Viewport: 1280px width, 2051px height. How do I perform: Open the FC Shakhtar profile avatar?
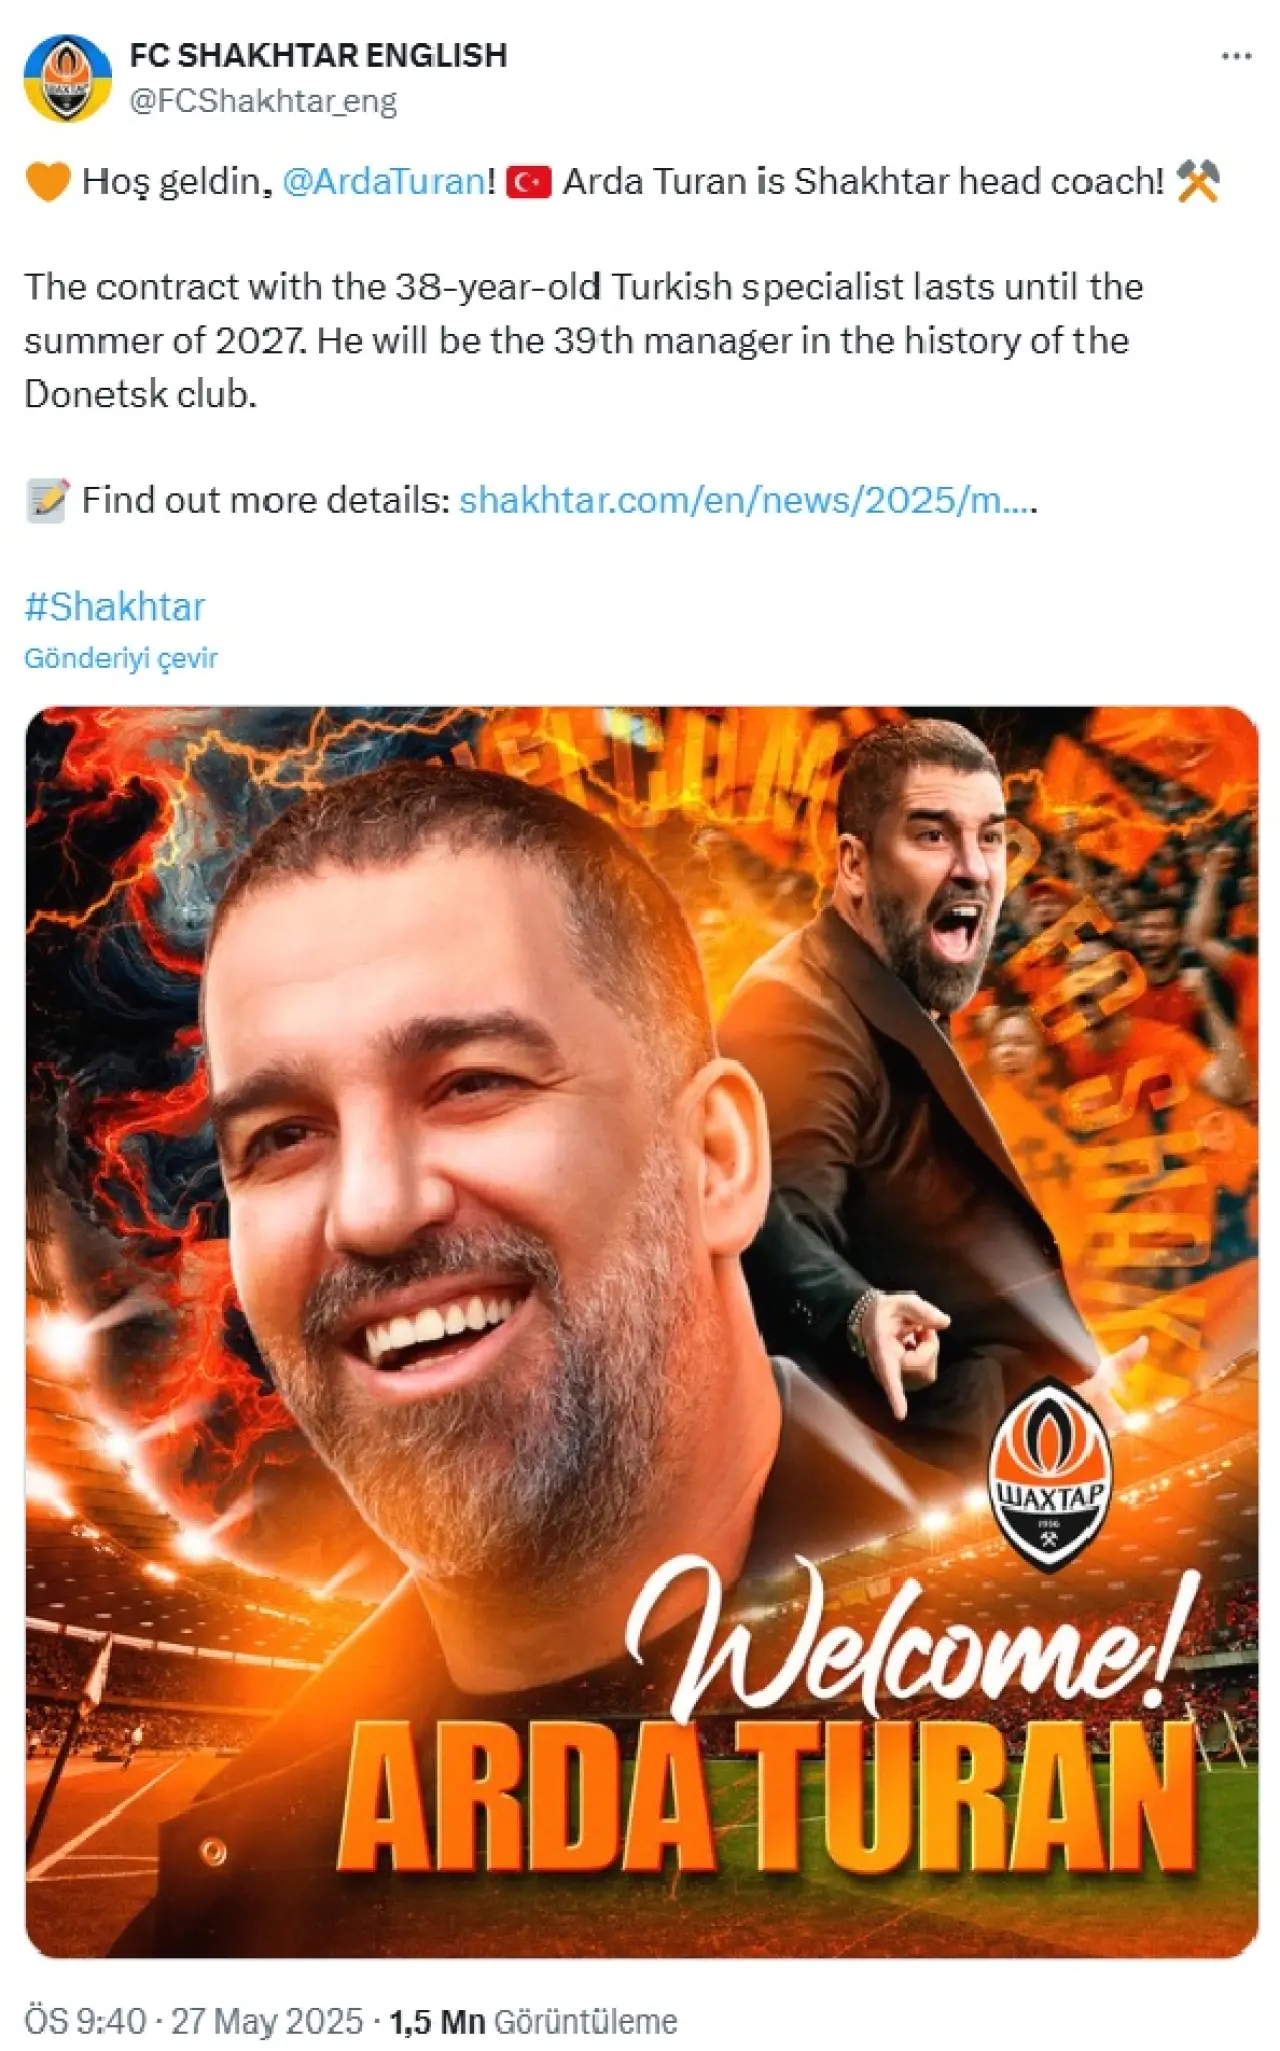click(x=68, y=77)
